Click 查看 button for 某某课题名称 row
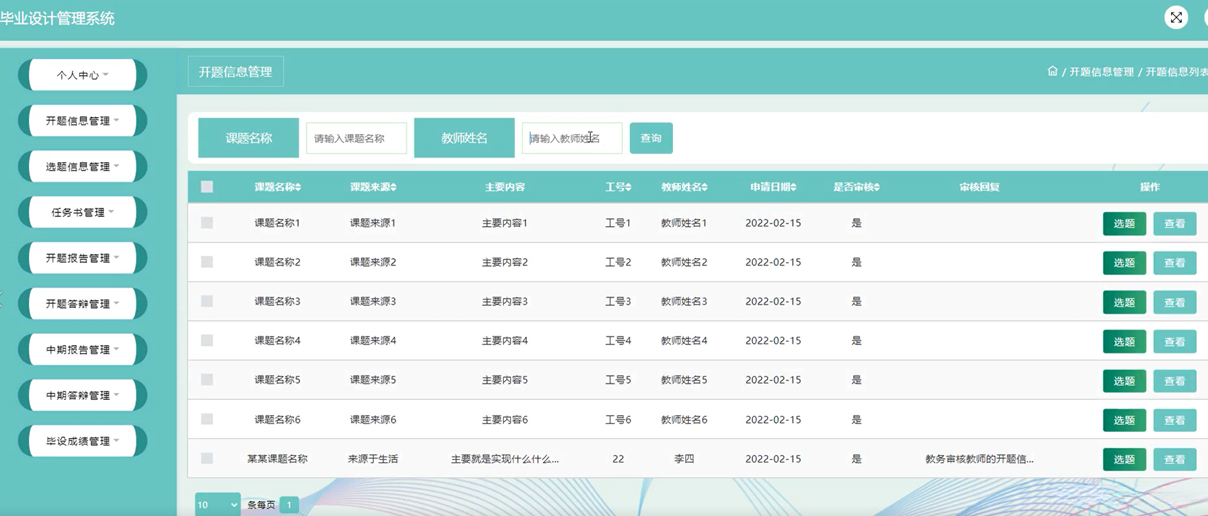 click(1175, 460)
